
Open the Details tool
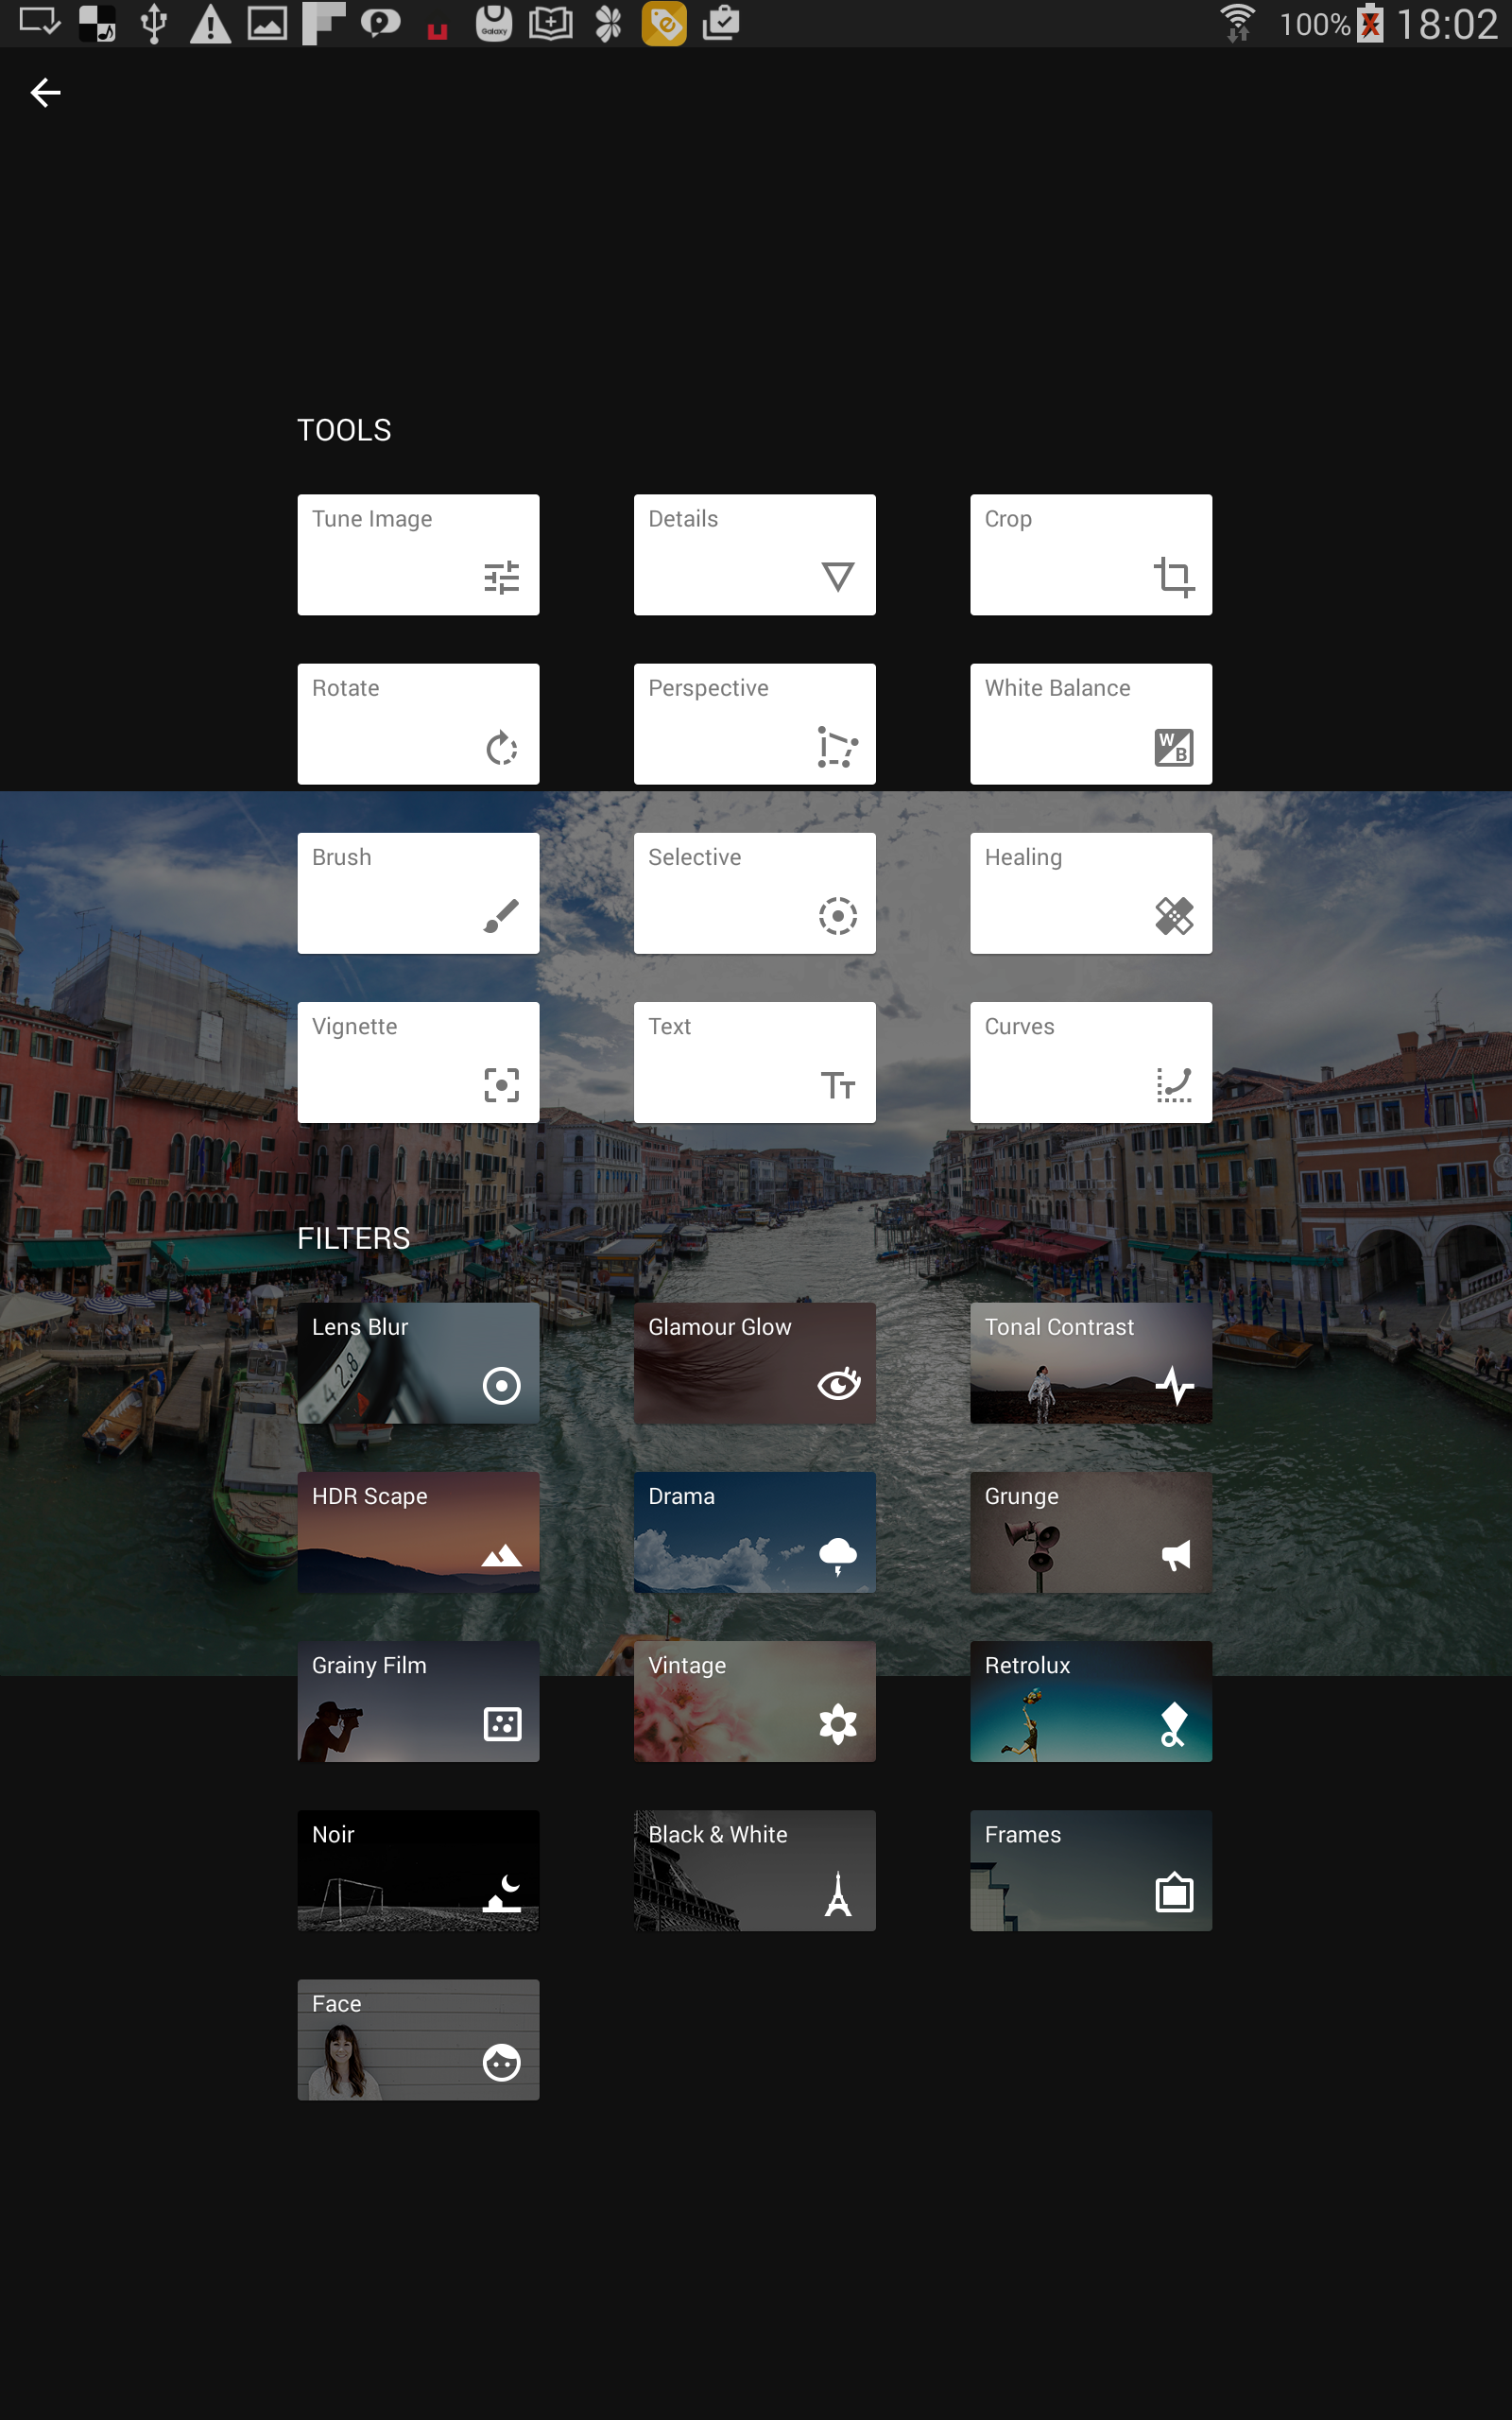pyautogui.click(x=754, y=554)
